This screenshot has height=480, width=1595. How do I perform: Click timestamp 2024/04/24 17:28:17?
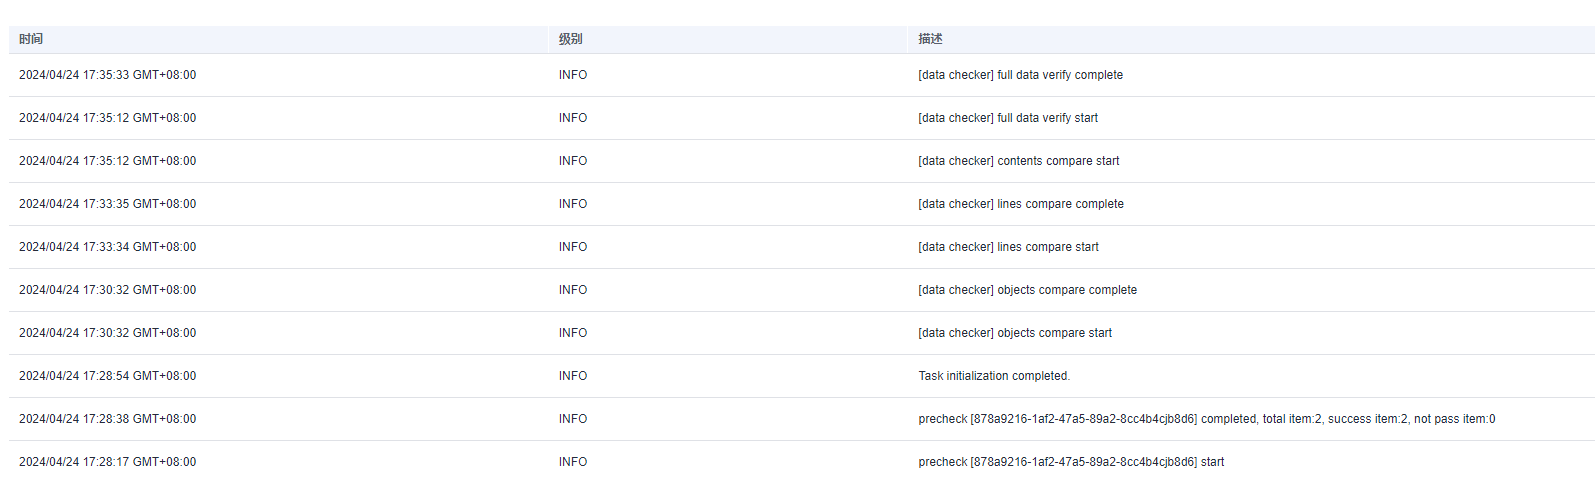(107, 462)
